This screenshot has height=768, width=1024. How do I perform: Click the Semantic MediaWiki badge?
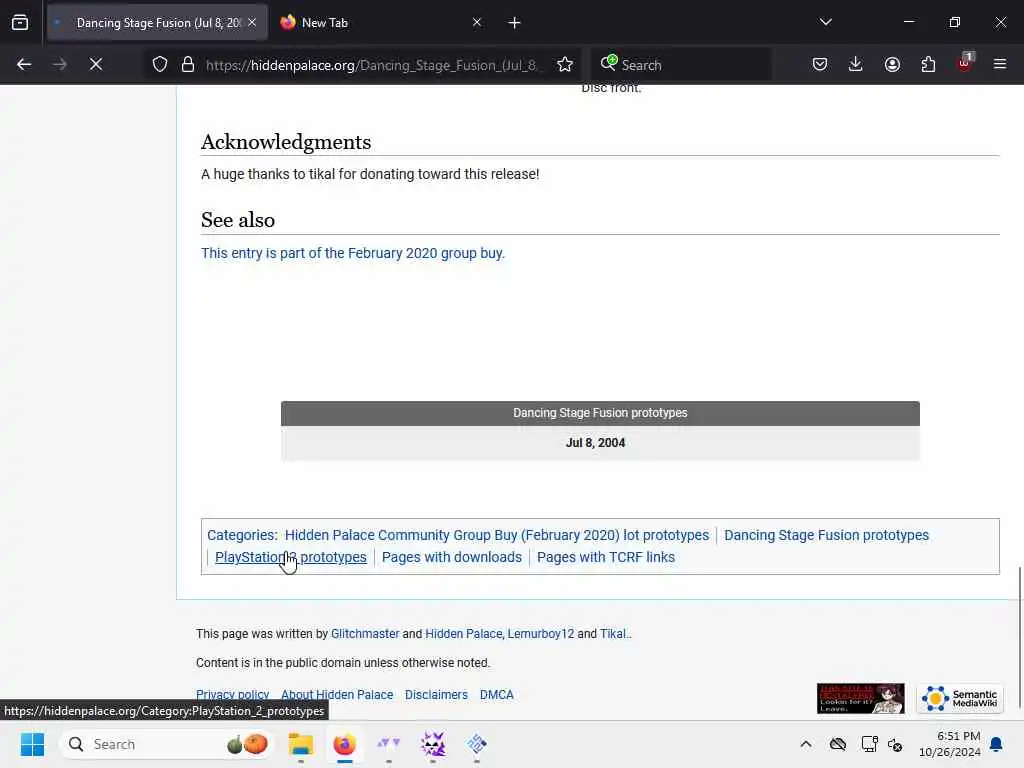pos(960,699)
